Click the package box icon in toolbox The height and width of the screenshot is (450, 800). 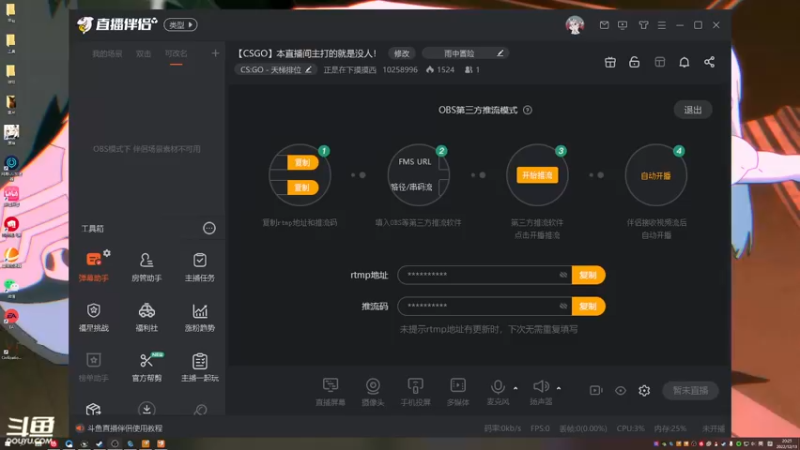(x=93, y=409)
